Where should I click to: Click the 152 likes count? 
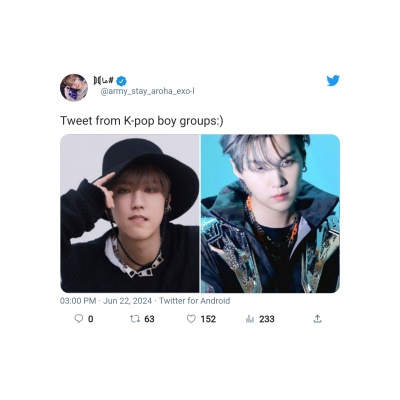[208, 319]
